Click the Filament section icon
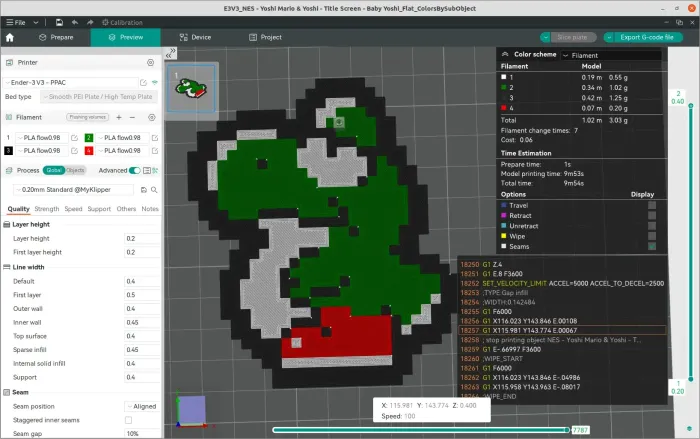Screen dimensions: 700x439 coord(8,117)
